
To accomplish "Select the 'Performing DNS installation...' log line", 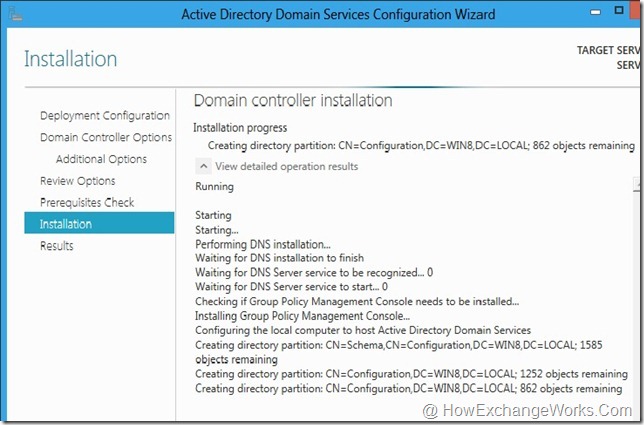I will pos(262,244).
